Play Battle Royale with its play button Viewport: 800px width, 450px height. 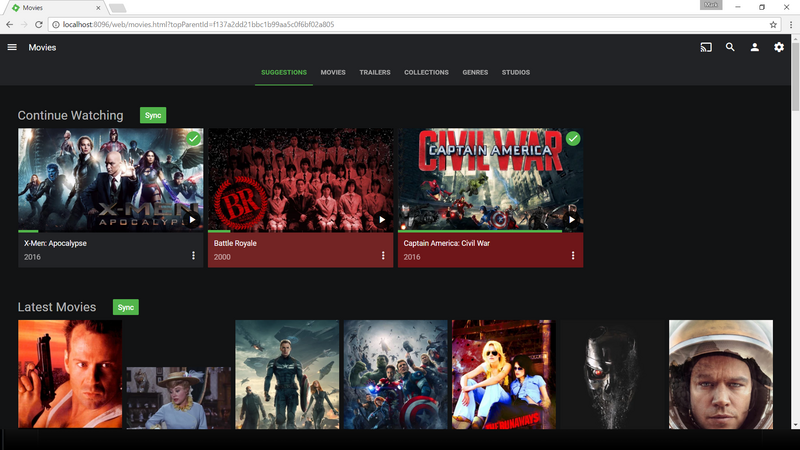pos(382,220)
